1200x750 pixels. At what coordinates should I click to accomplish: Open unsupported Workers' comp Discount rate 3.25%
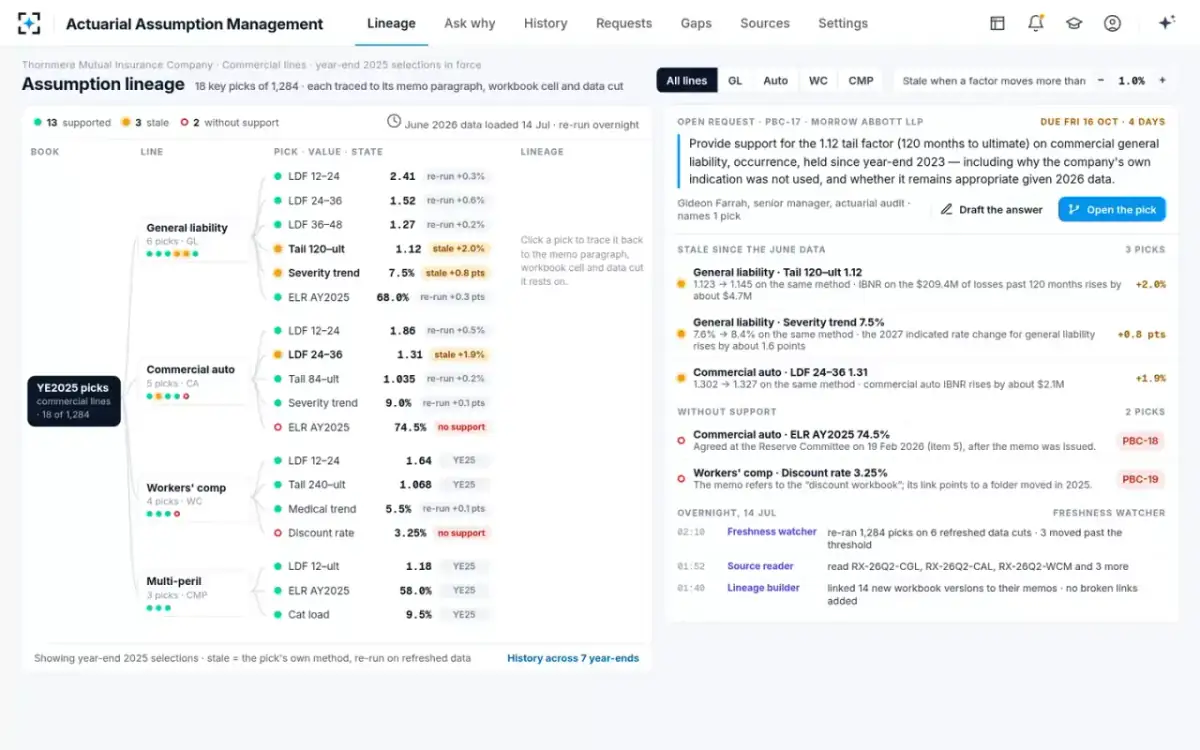click(x=920, y=479)
